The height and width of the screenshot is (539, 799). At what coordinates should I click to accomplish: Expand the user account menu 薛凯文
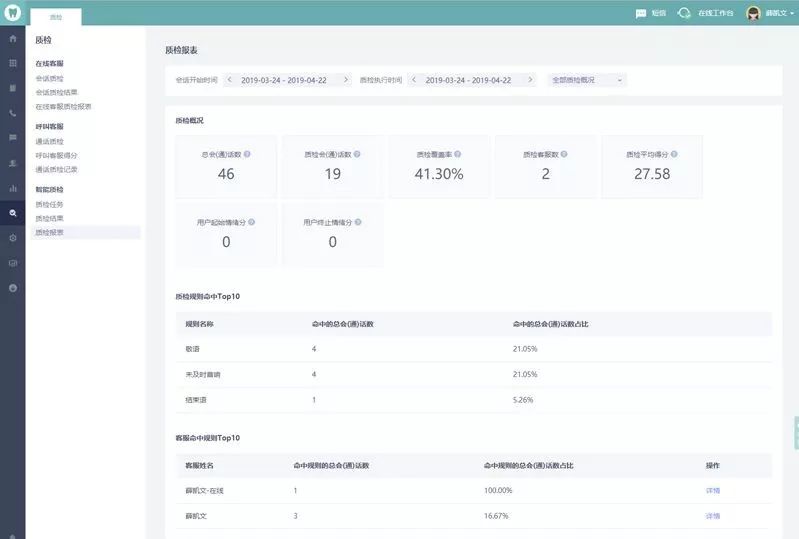[775, 13]
